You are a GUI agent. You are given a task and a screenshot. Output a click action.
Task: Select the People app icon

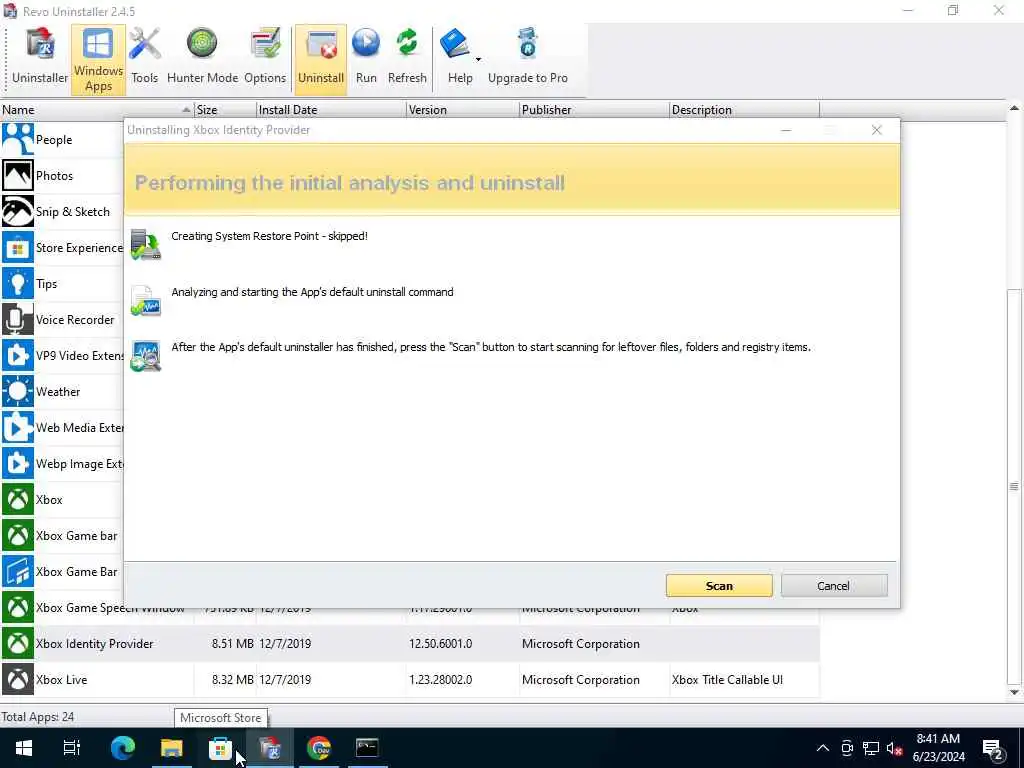18,139
